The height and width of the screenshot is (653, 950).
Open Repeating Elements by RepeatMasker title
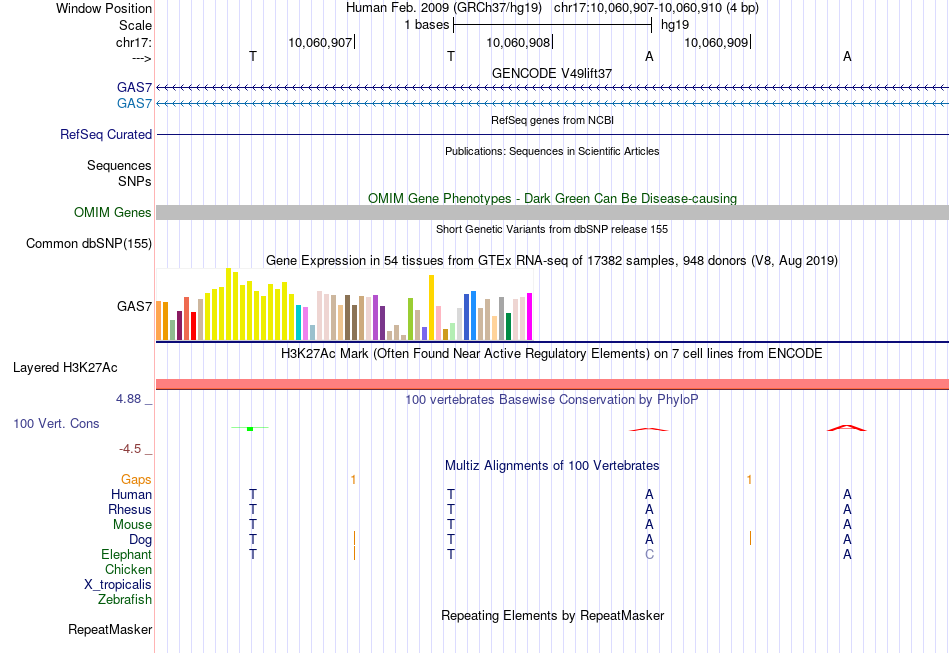[552, 615]
